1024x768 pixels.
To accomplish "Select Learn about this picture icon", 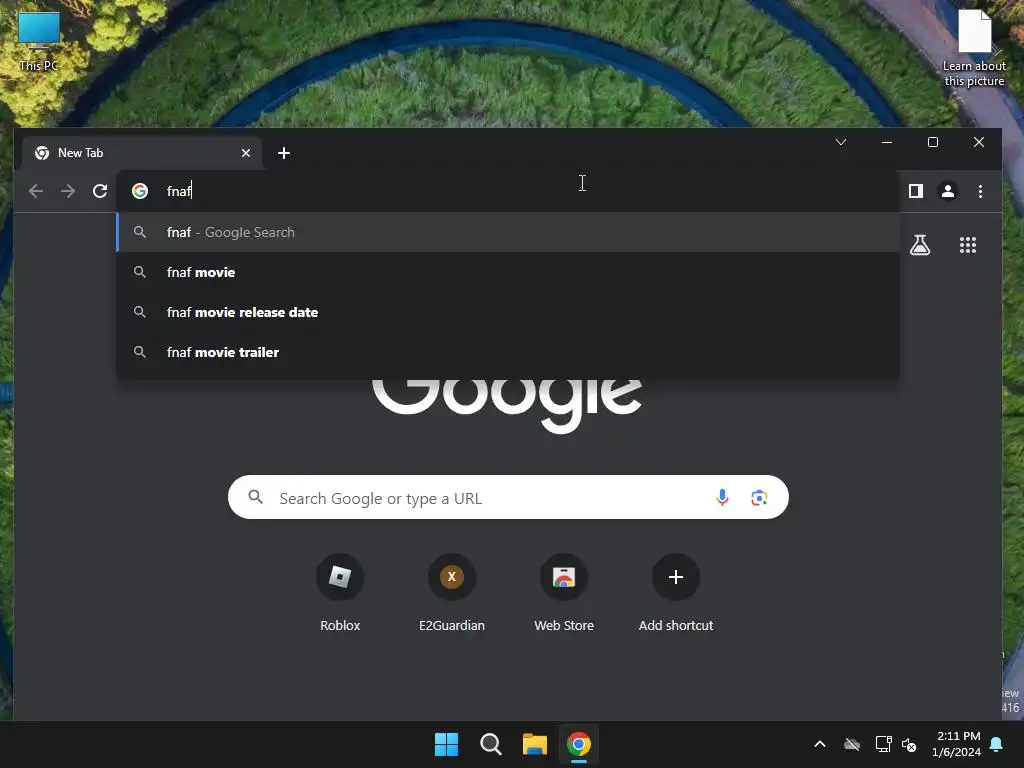I will point(974,48).
